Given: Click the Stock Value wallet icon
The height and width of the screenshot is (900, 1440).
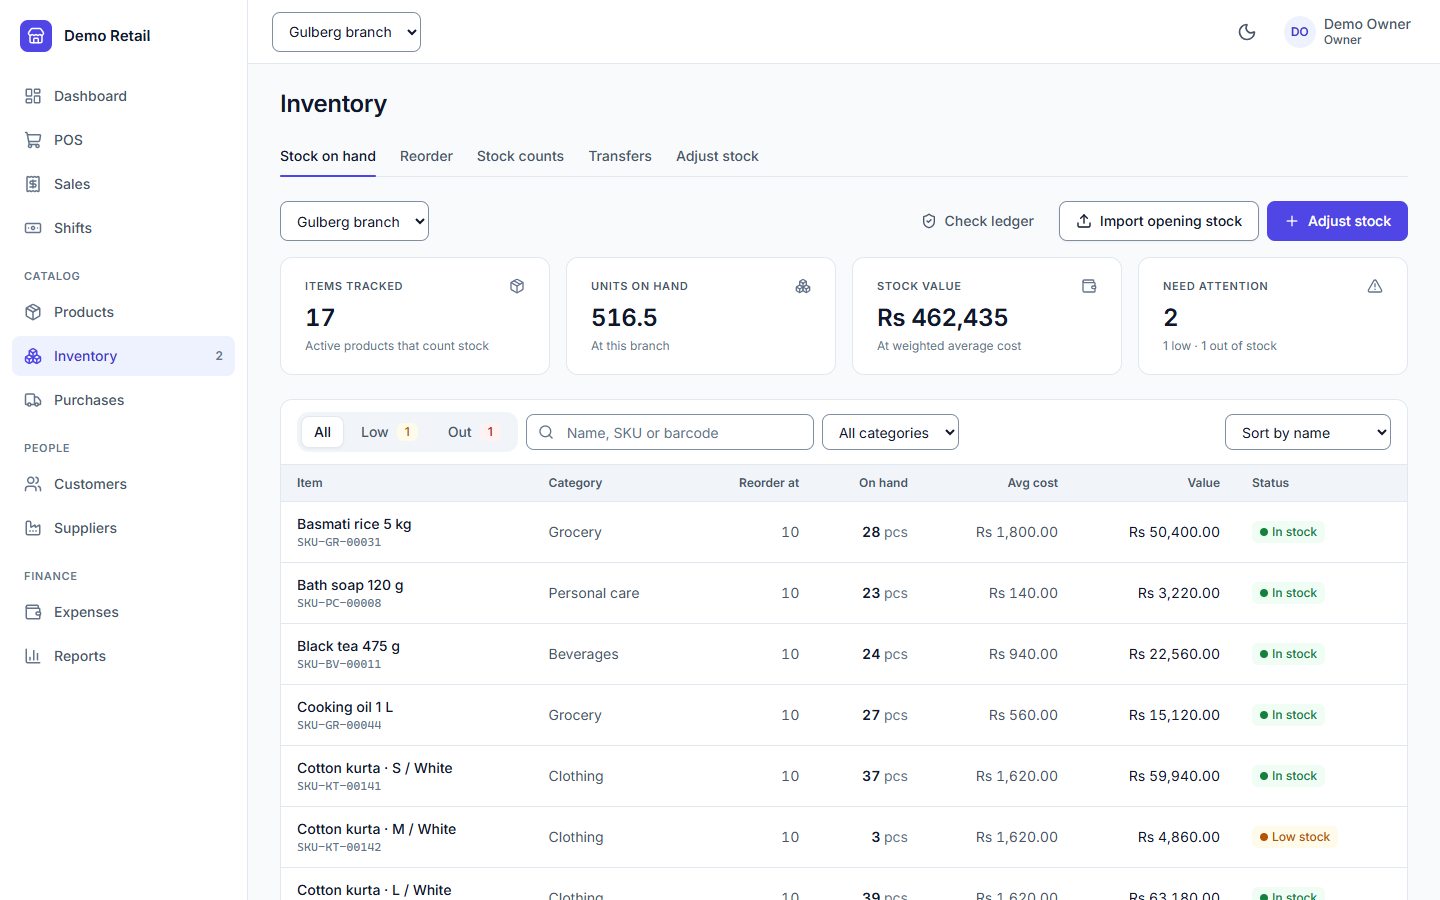Looking at the screenshot, I should 1089,286.
